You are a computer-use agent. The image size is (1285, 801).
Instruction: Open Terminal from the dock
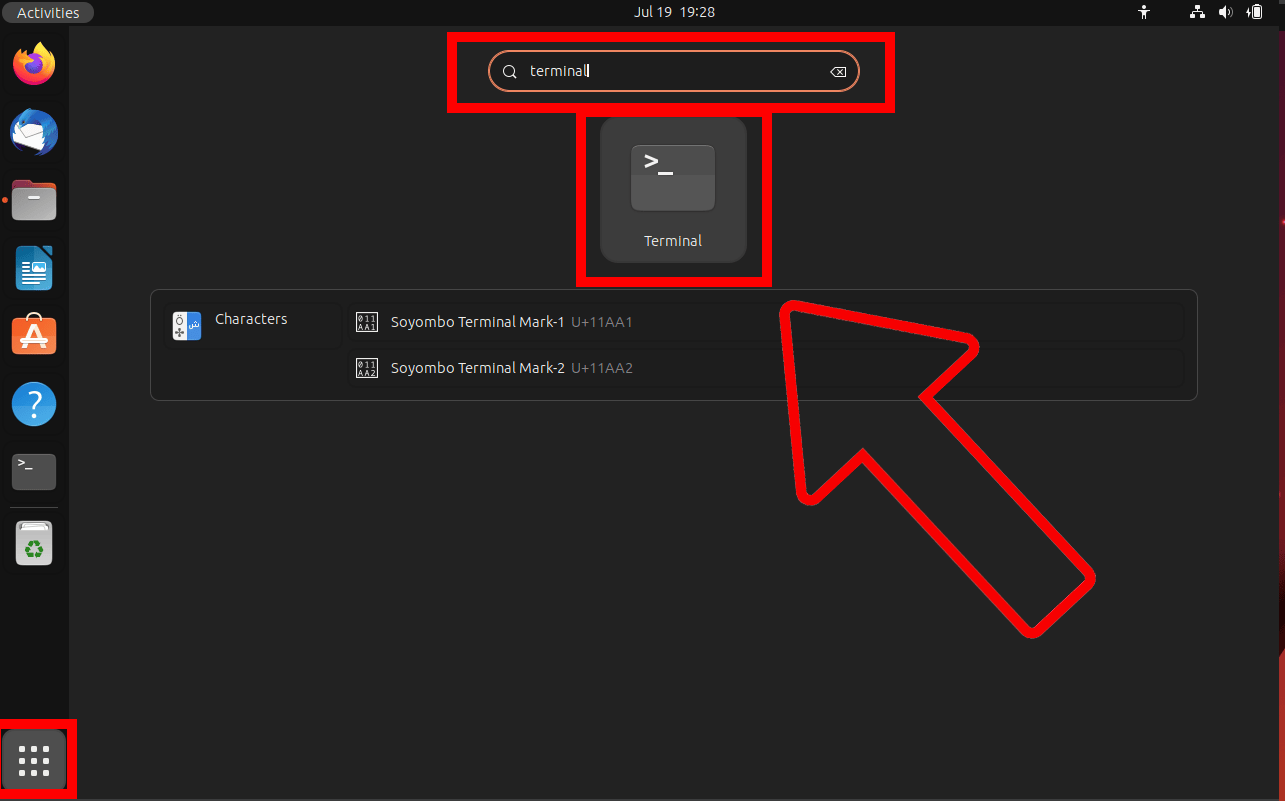33,471
